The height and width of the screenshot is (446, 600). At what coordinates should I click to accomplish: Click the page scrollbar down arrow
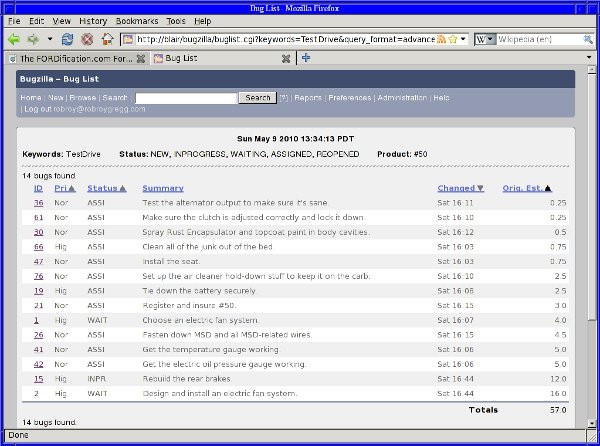[x=592, y=423]
